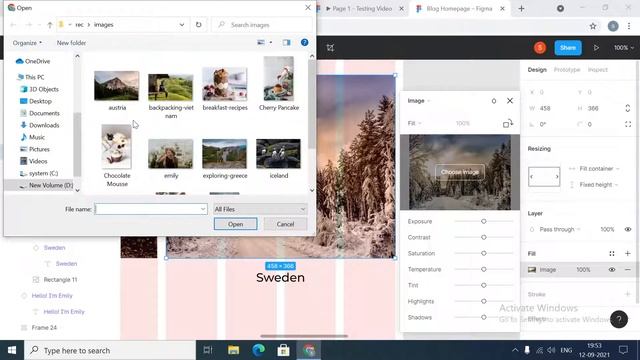Close the Image fill panel
Image resolution: width=640 pixels, height=360 pixels.
coord(510,101)
